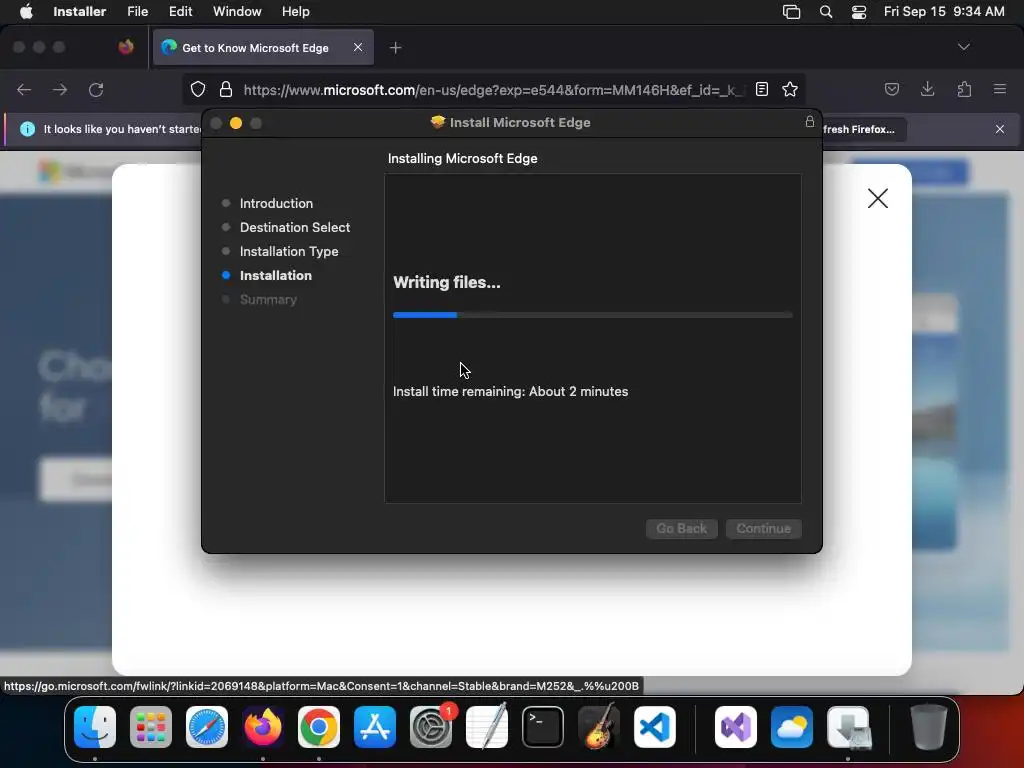1024x768 pixels.
Task: Dismiss the Firefox notification bar
Action: coord(1000,129)
